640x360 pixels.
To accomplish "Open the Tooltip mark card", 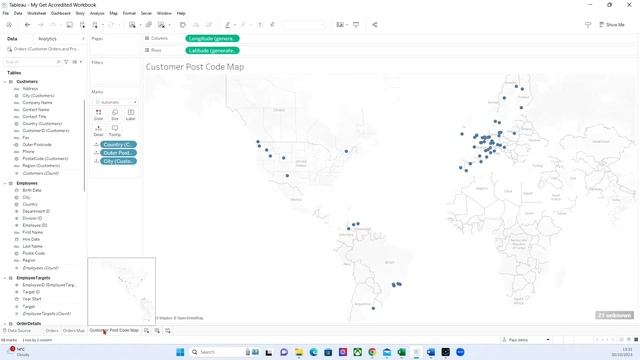I will (115, 131).
